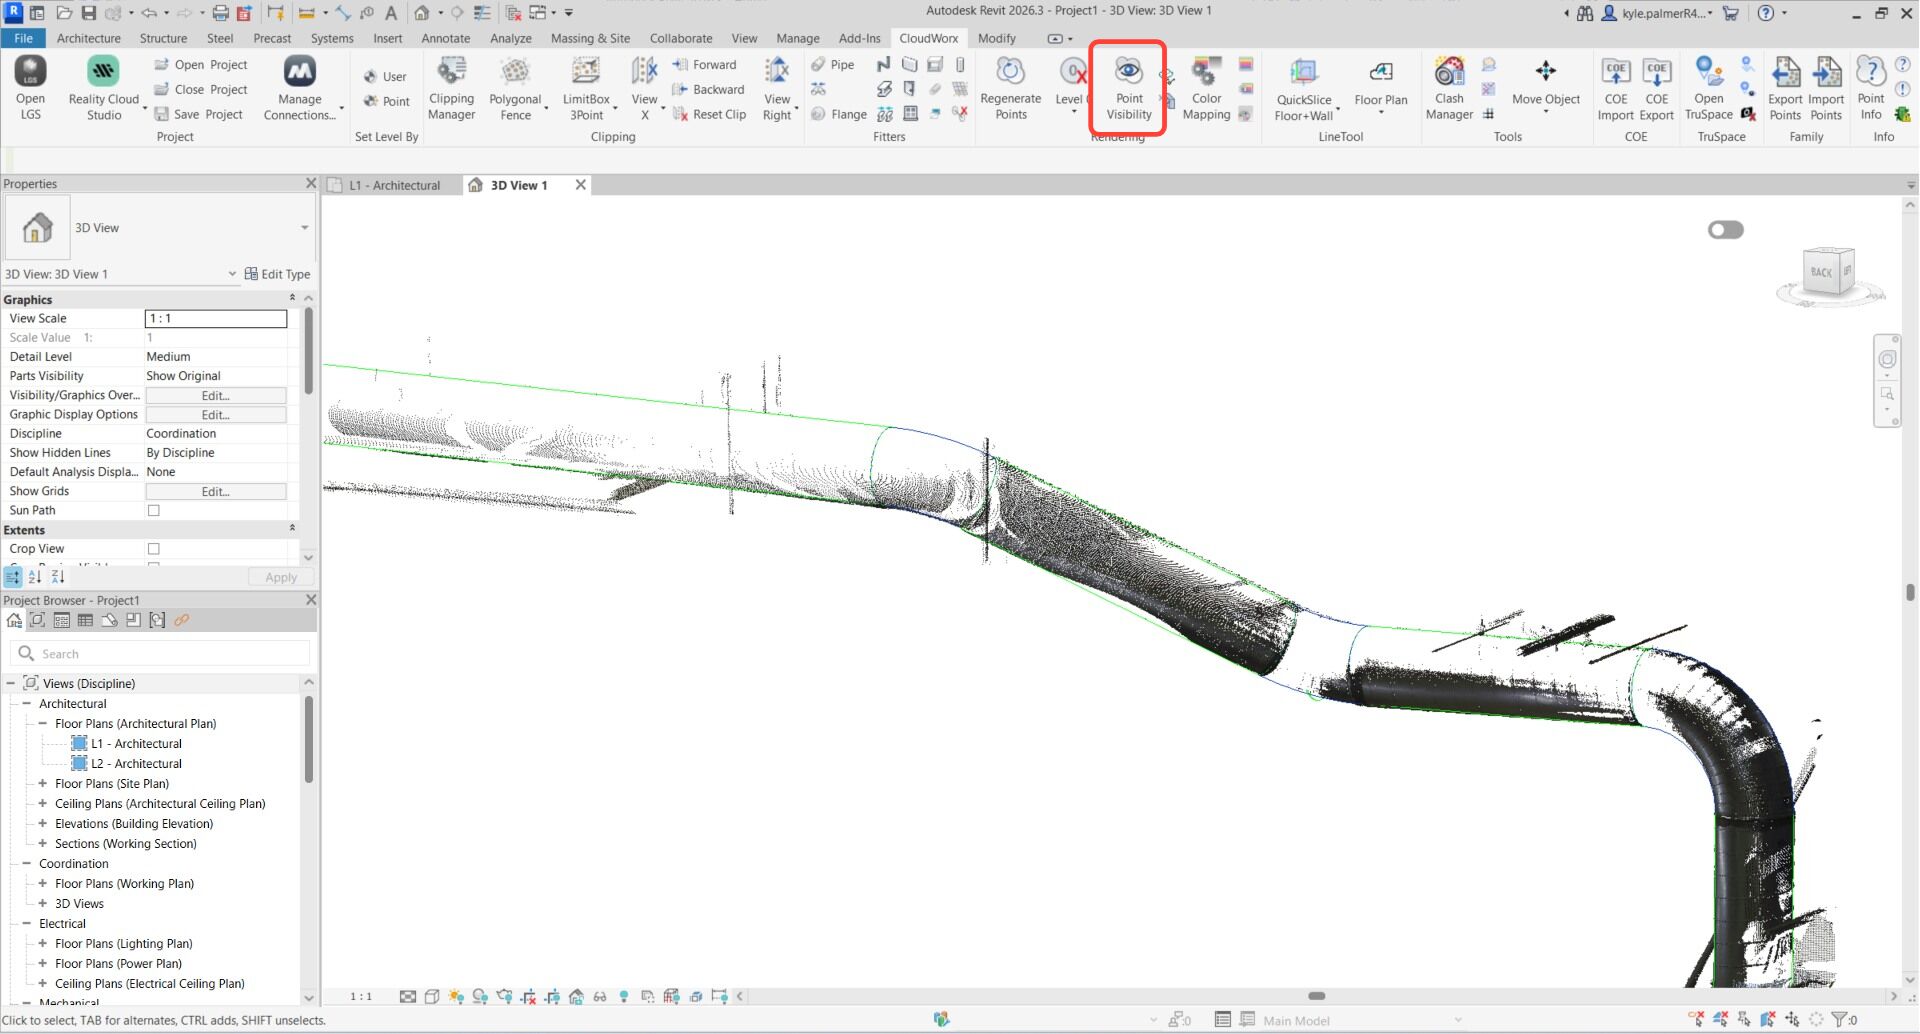Click the Edit Type button
1920x1034 pixels.
278,274
